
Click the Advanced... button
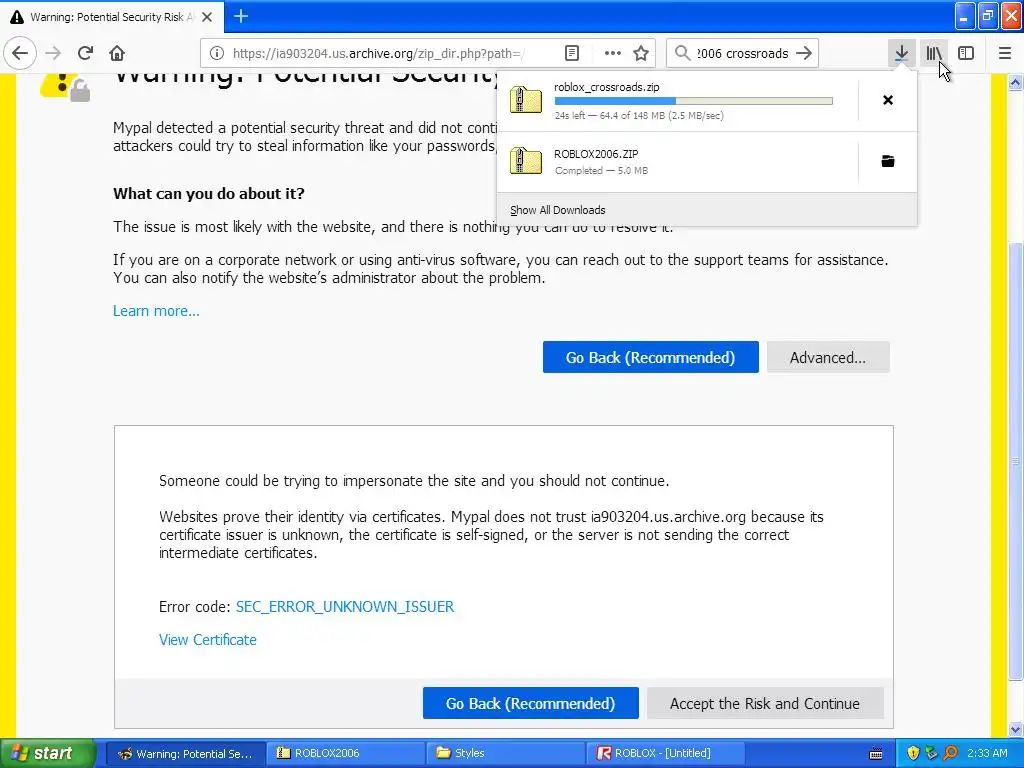828,357
